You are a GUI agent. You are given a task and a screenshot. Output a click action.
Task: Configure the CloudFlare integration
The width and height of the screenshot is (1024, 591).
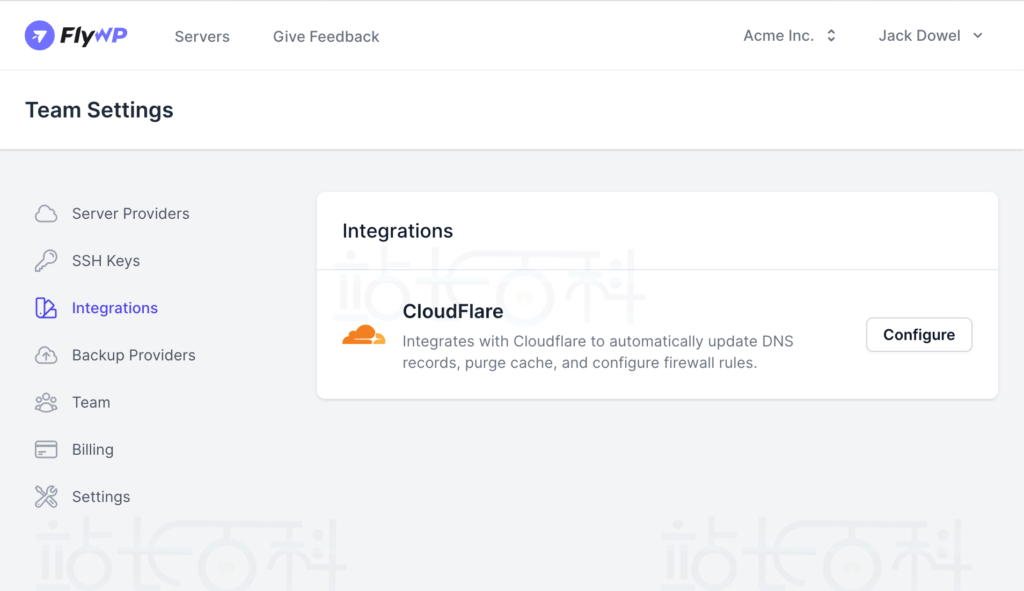(x=919, y=335)
